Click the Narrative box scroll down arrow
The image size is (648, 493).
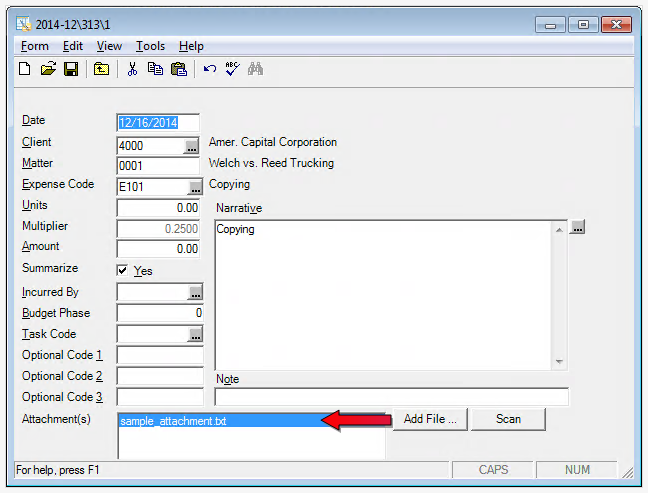pos(560,363)
